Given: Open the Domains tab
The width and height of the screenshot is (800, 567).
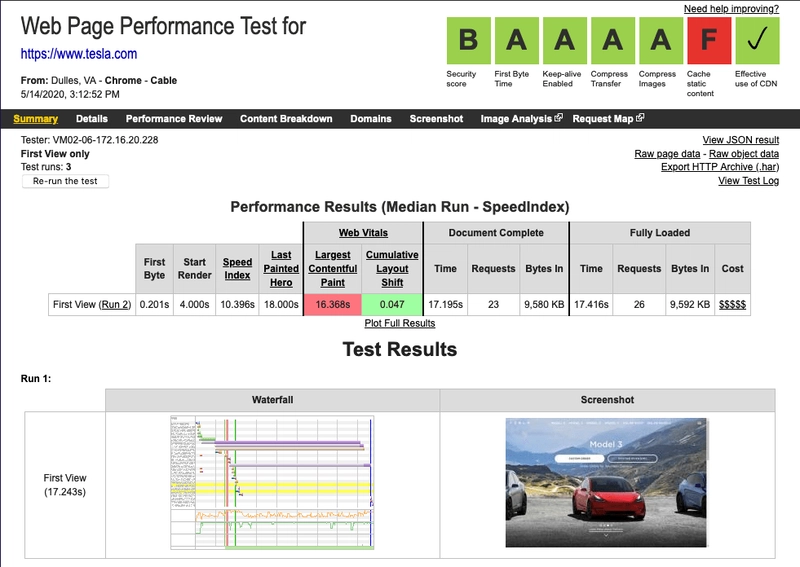Looking at the screenshot, I should click(371, 119).
